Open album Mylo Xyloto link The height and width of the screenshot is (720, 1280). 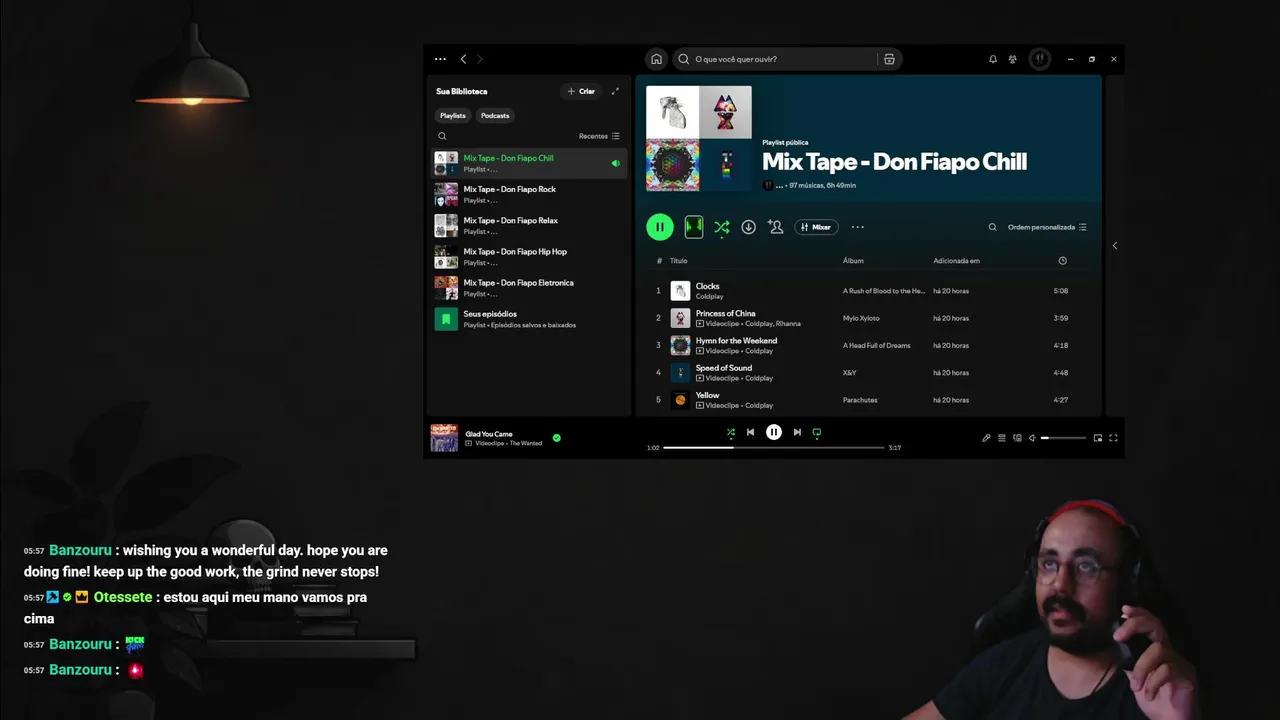pos(861,318)
